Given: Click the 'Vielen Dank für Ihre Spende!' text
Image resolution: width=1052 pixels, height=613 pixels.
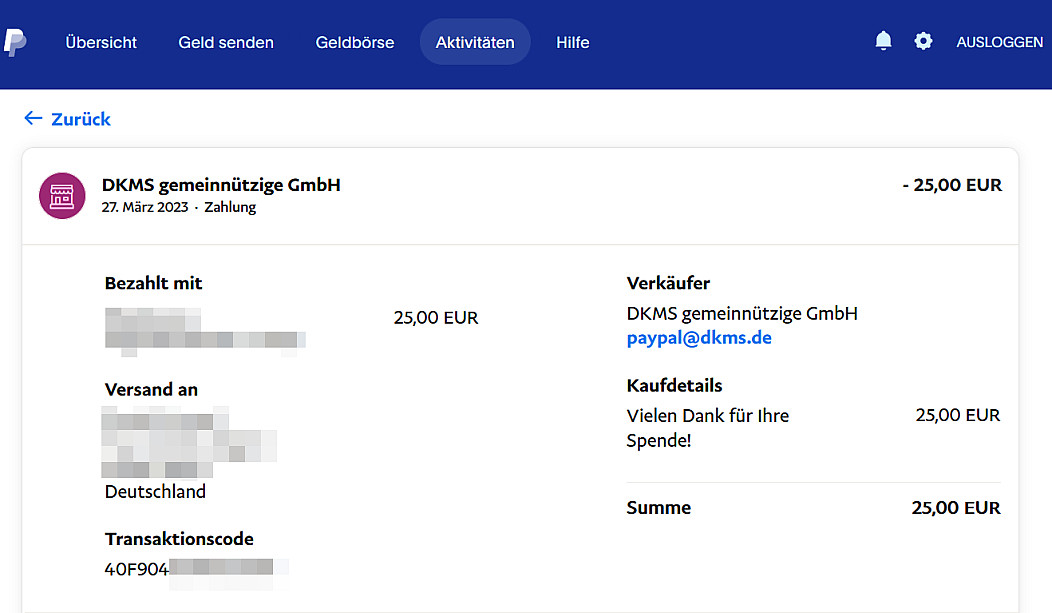Looking at the screenshot, I should pos(707,427).
